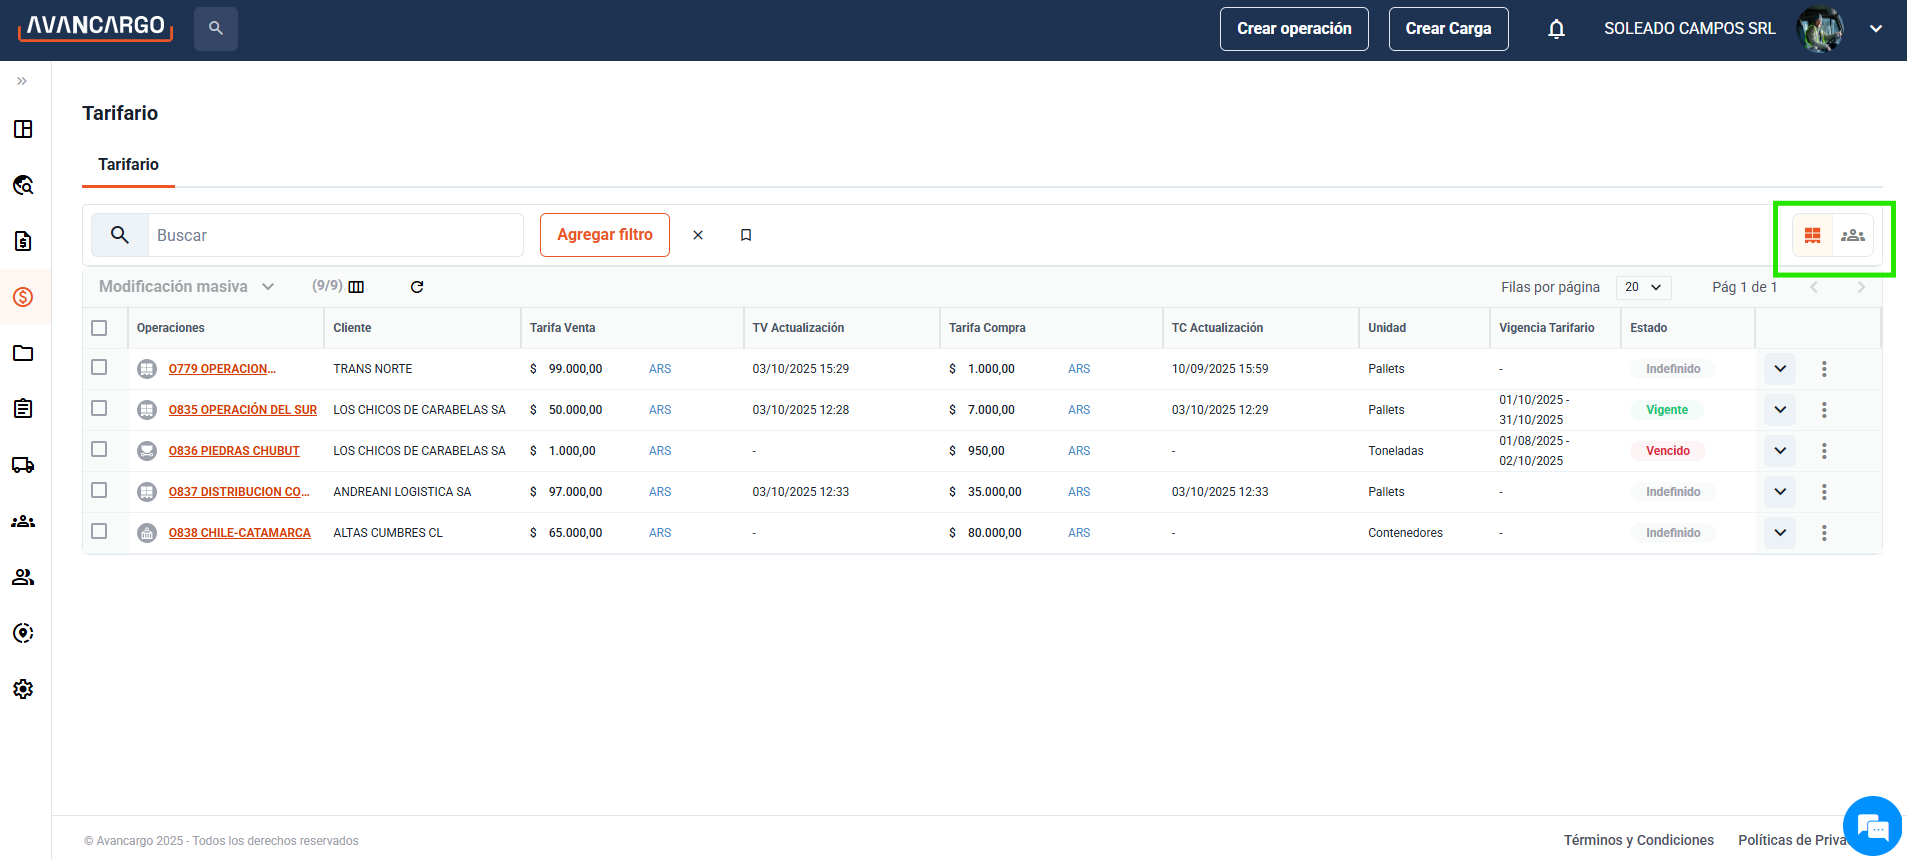Select the 0838 CHILE-CATAMARCA row checkbox

[99, 531]
